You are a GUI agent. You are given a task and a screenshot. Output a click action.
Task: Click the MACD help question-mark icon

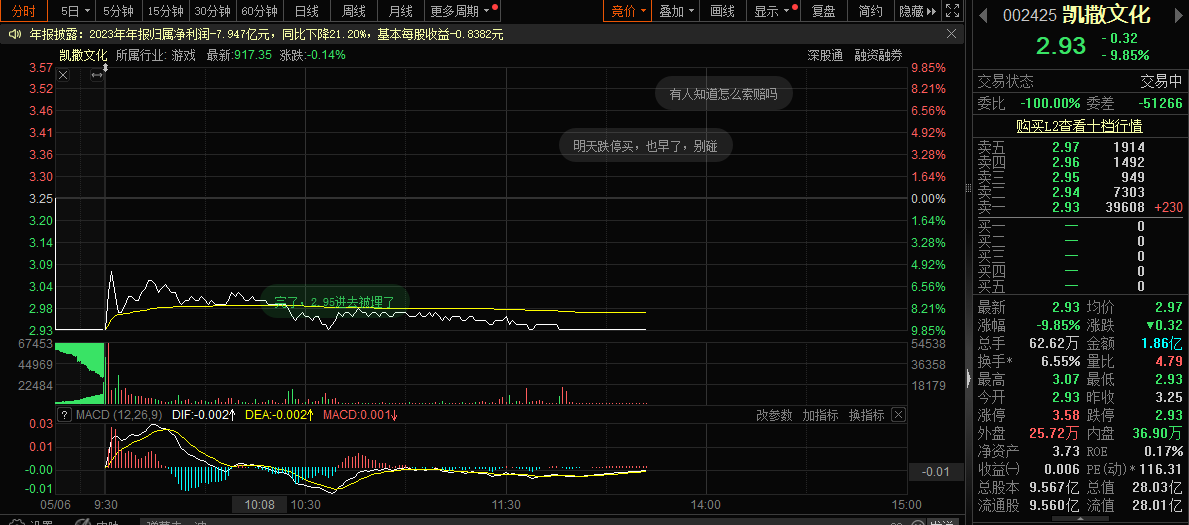65,415
